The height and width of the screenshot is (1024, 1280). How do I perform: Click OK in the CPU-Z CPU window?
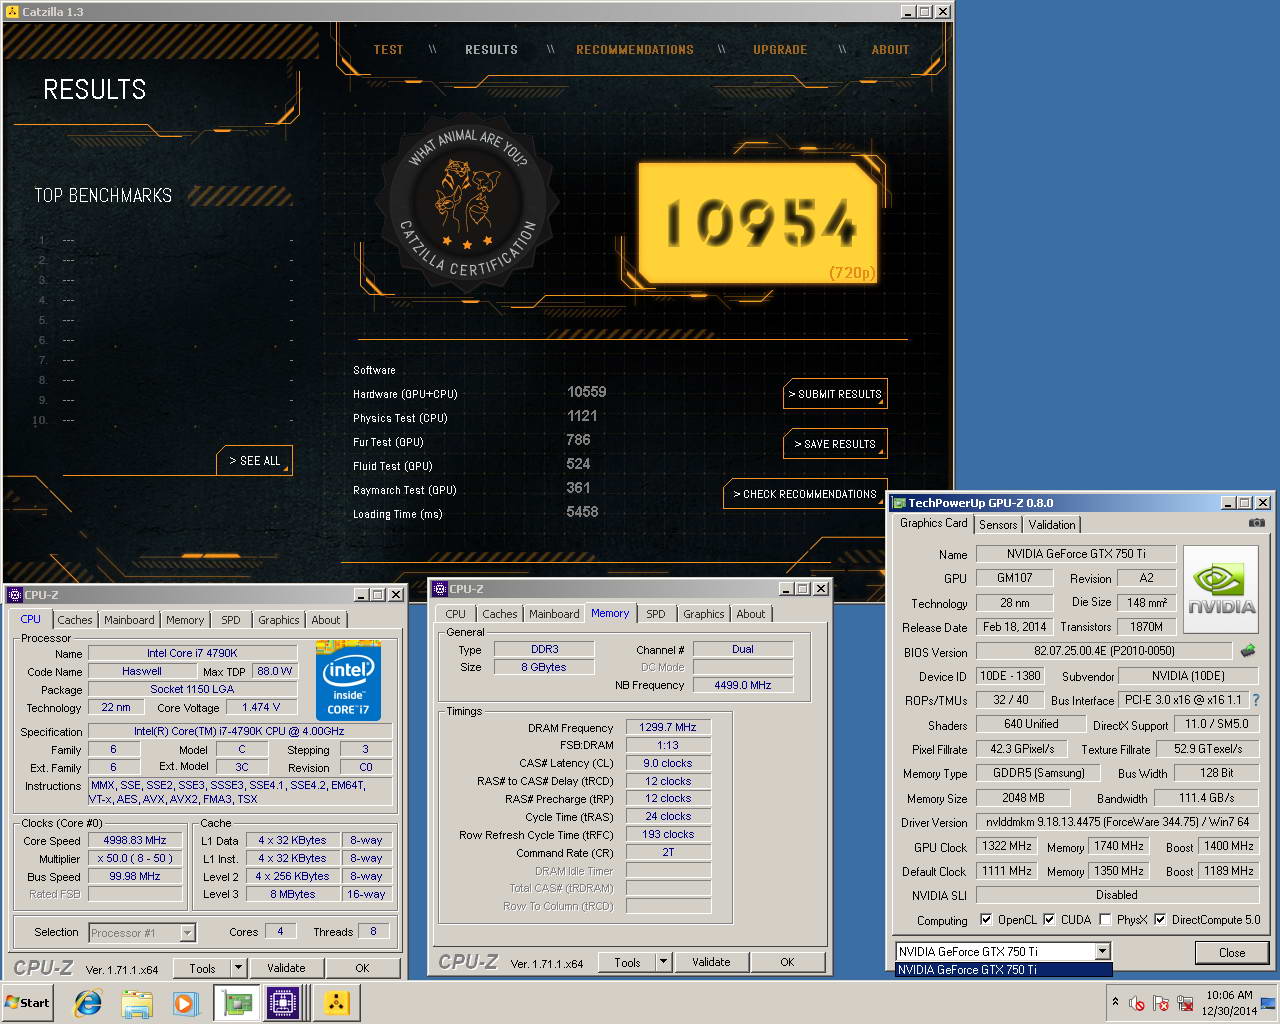[x=362, y=968]
